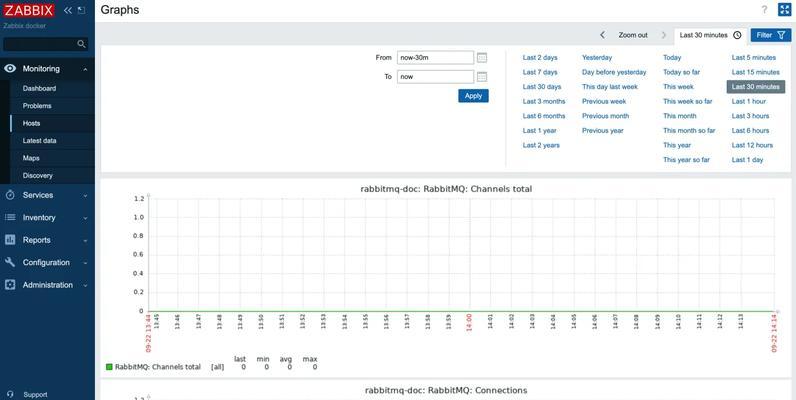This screenshot has width=796, height=400.
Task: Click graph title RabbitMQ: Connections
Action: [x=446, y=390]
